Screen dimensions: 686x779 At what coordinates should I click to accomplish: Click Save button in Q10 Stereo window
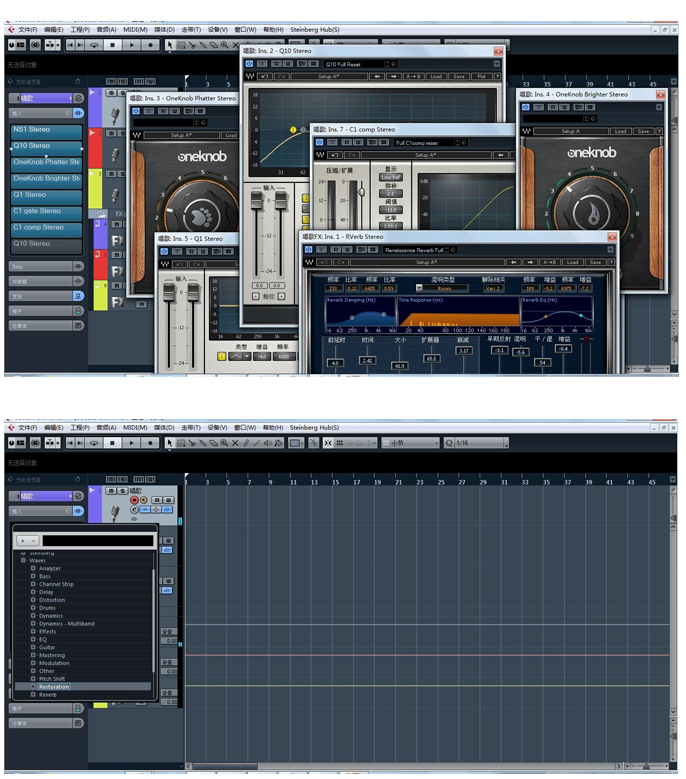tap(458, 76)
